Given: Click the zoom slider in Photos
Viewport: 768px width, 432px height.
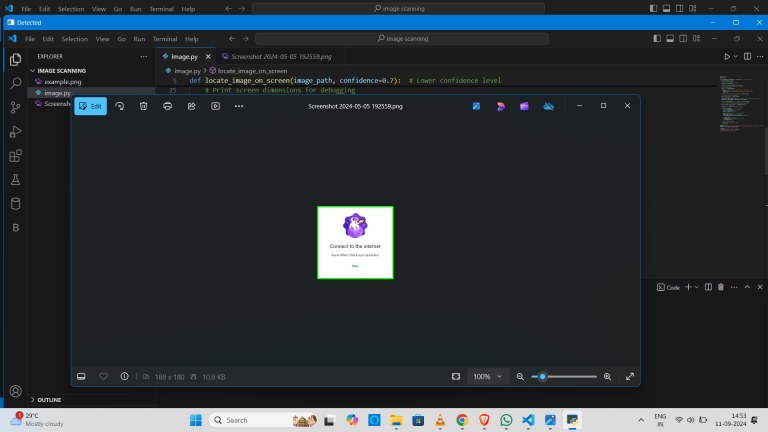Looking at the screenshot, I should [x=565, y=376].
